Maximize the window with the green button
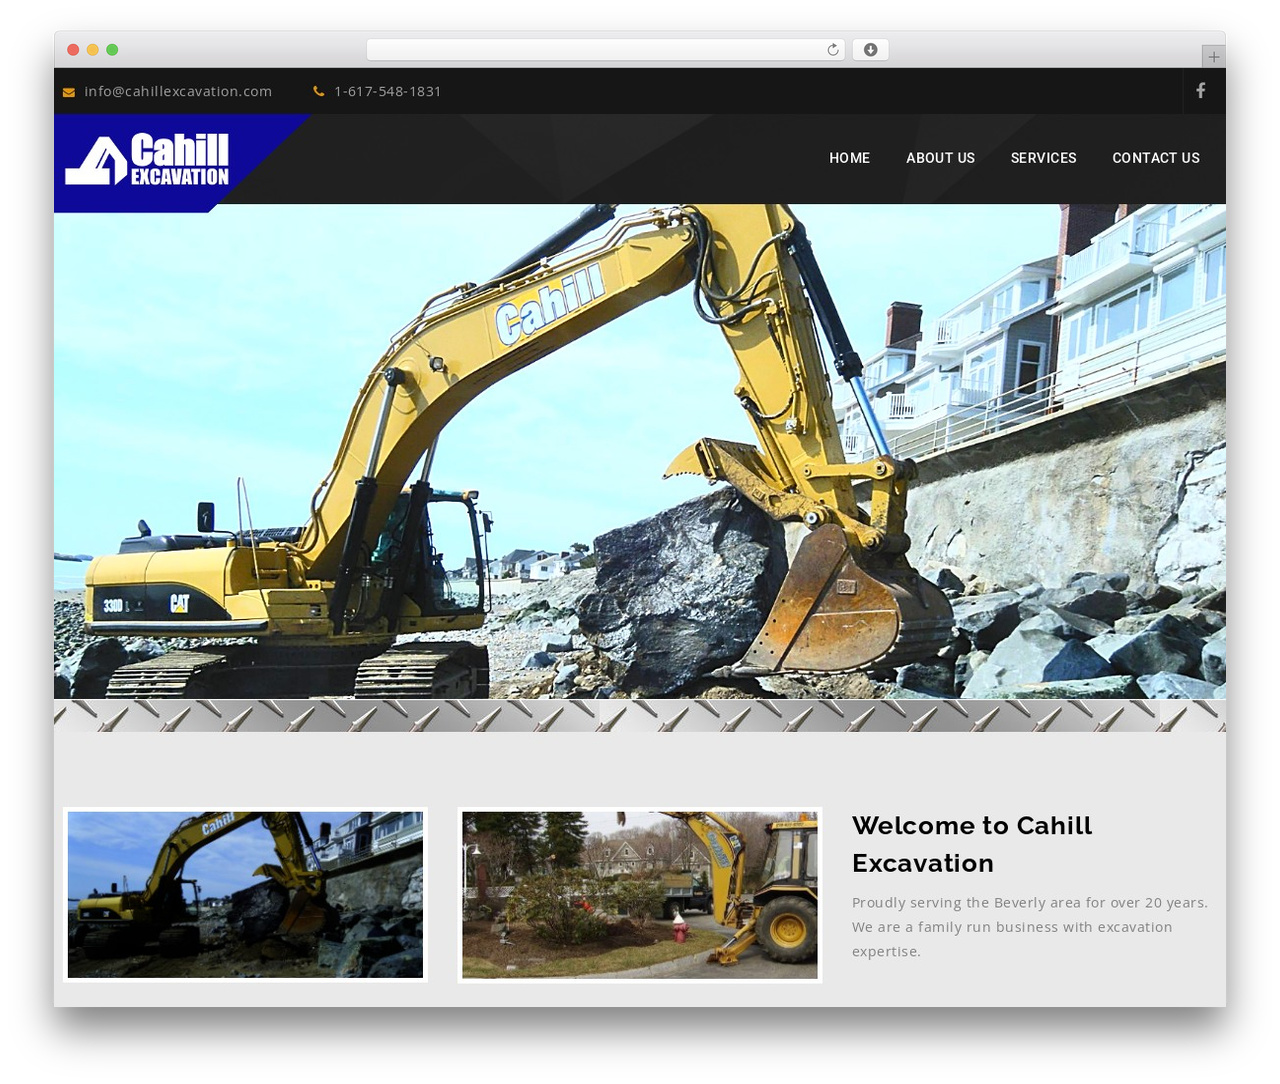Viewport: 1280px width, 1084px height. (x=112, y=50)
